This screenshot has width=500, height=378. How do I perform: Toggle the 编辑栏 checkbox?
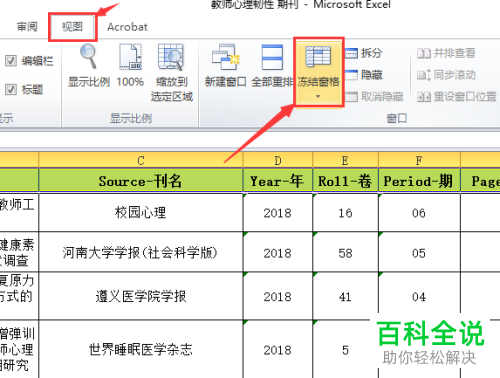pos(11,61)
